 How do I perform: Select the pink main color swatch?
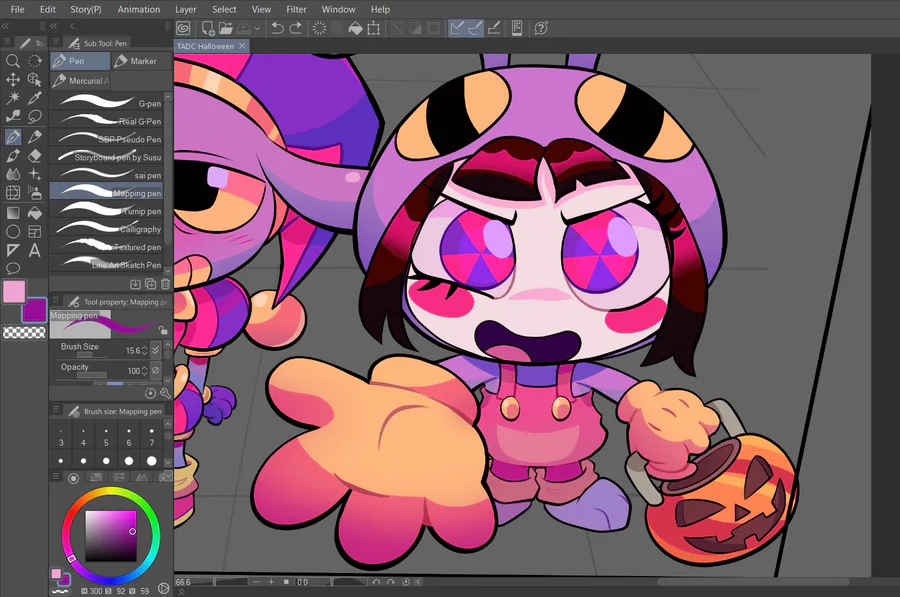click(14, 292)
